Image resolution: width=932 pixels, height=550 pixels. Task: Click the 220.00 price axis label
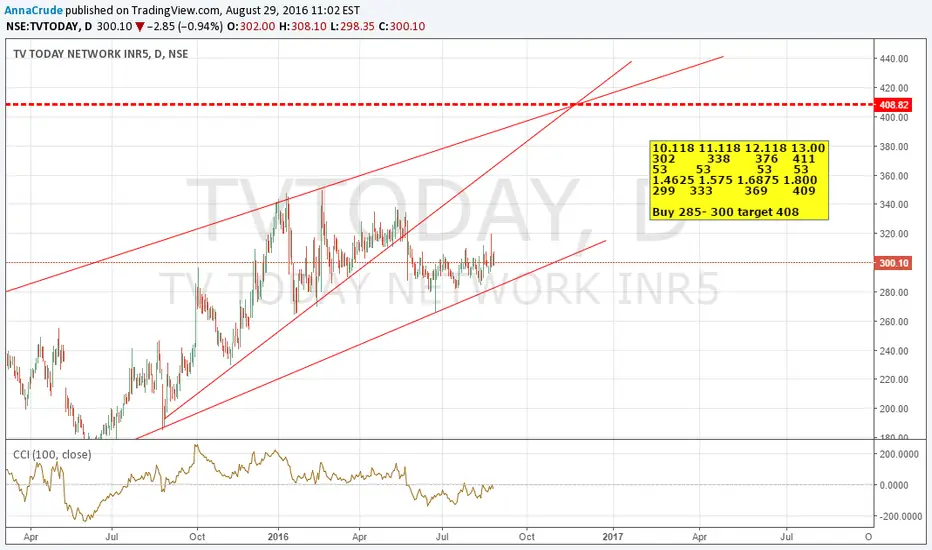point(893,379)
